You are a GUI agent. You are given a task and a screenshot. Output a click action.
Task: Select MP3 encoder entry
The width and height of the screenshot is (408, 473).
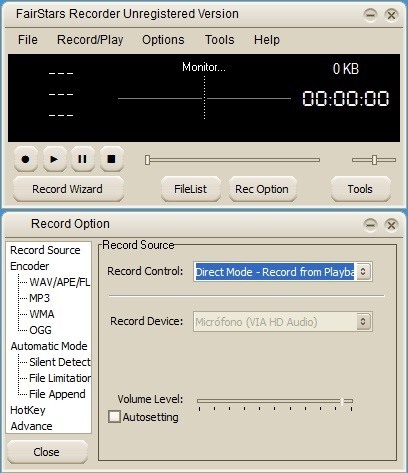coord(39,298)
